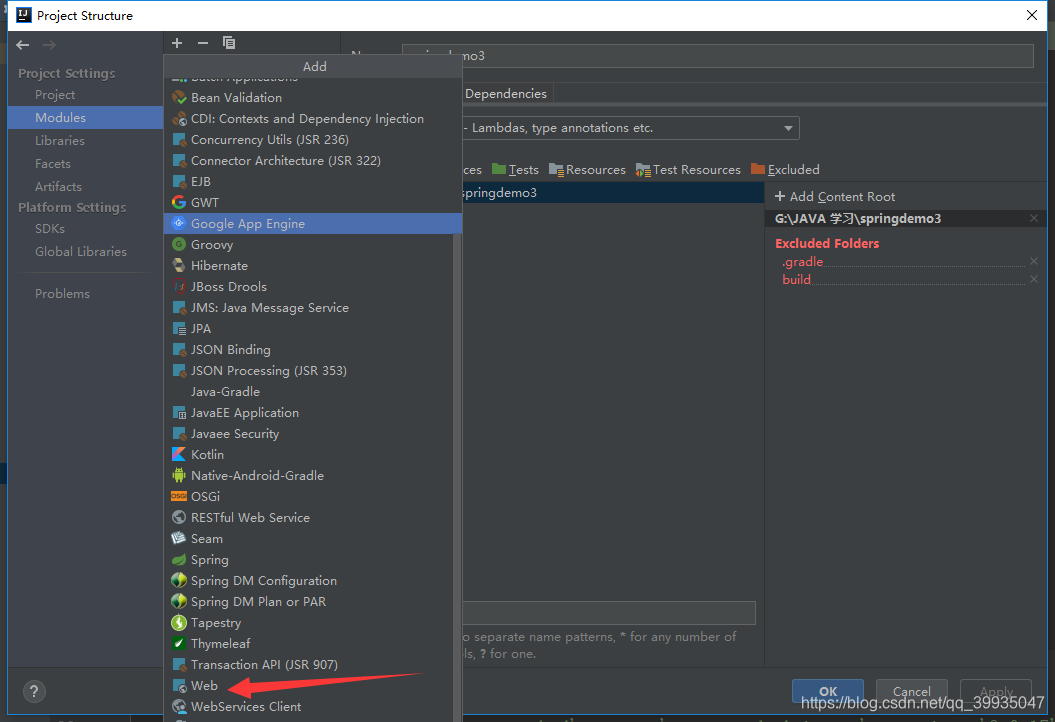Select JPA from the Add list

313,328
